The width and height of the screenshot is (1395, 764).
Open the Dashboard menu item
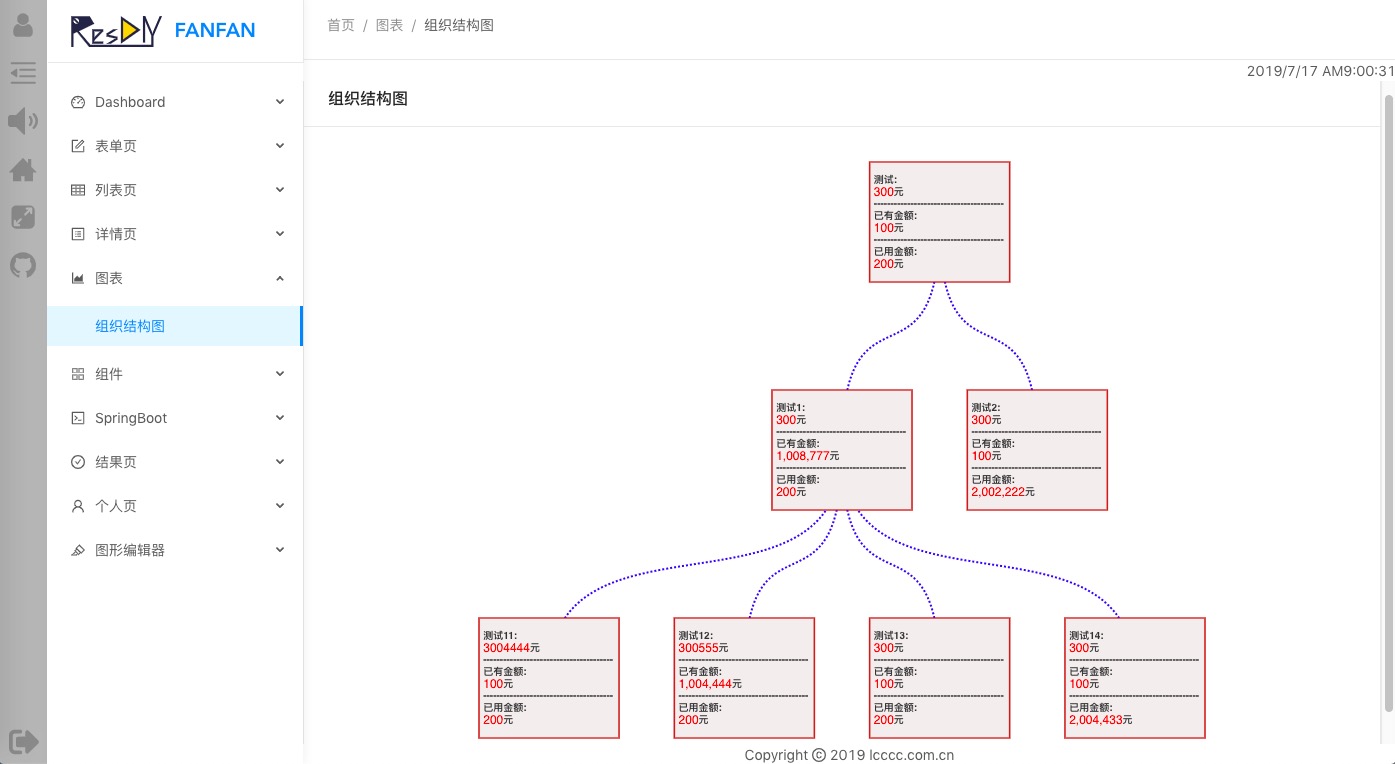tap(175, 102)
